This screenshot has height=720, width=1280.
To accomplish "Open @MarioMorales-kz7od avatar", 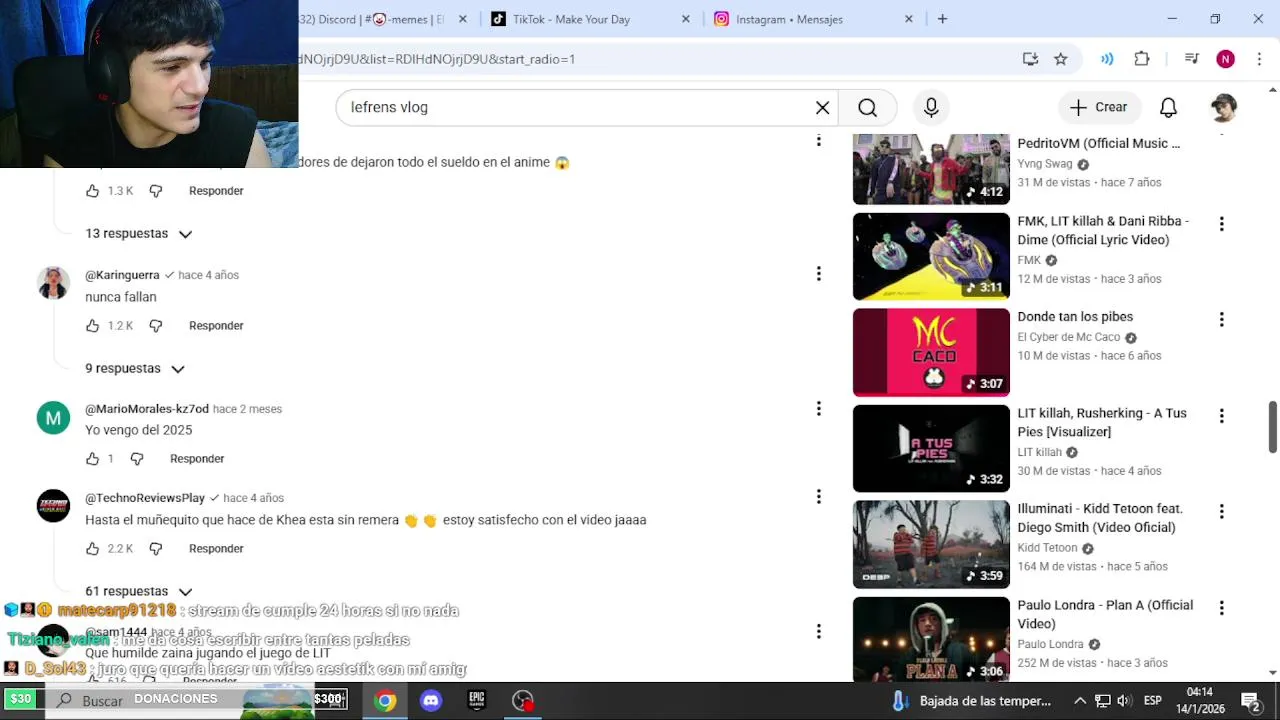I will pos(53,418).
